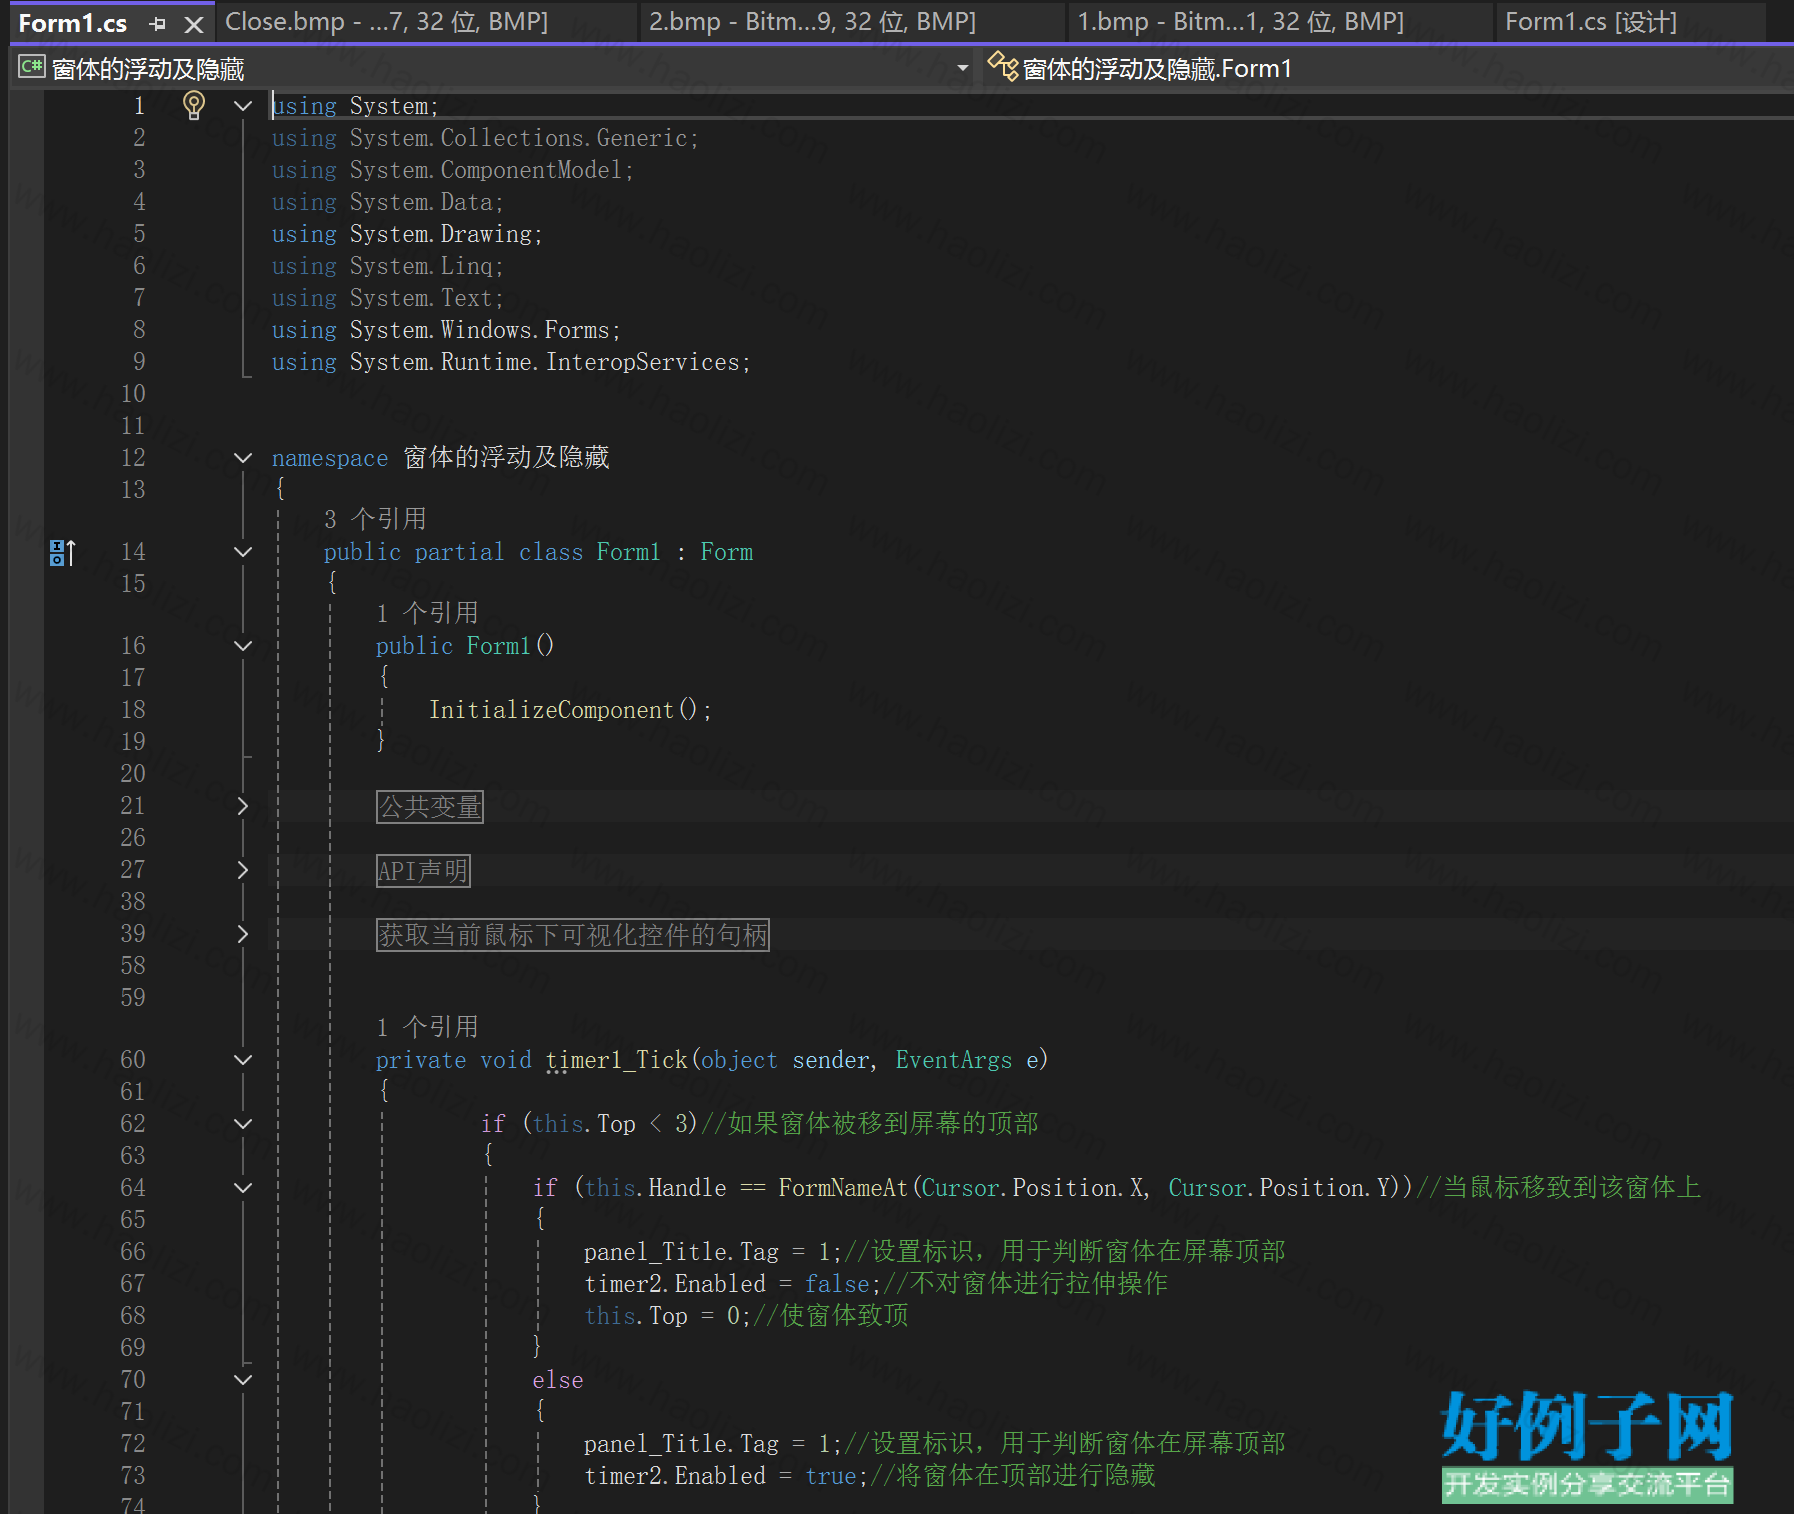Viewport: 1794px width, 1514px height.
Task: Click the Form base class name
Action: coord(727,552)
